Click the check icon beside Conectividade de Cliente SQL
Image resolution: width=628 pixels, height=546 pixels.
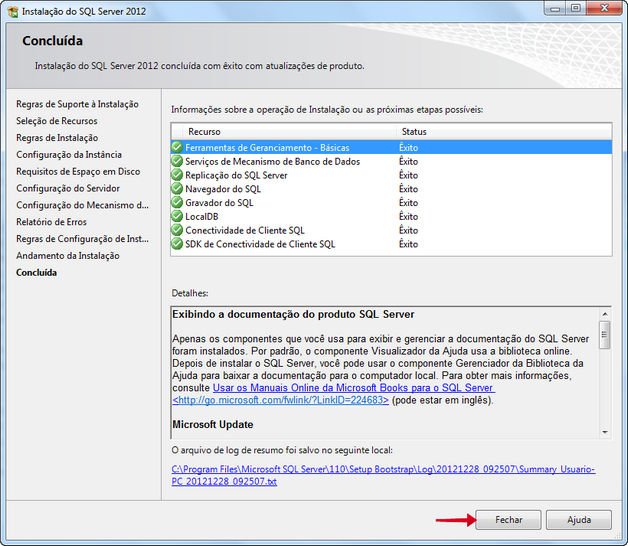click(x=177, y=230)
